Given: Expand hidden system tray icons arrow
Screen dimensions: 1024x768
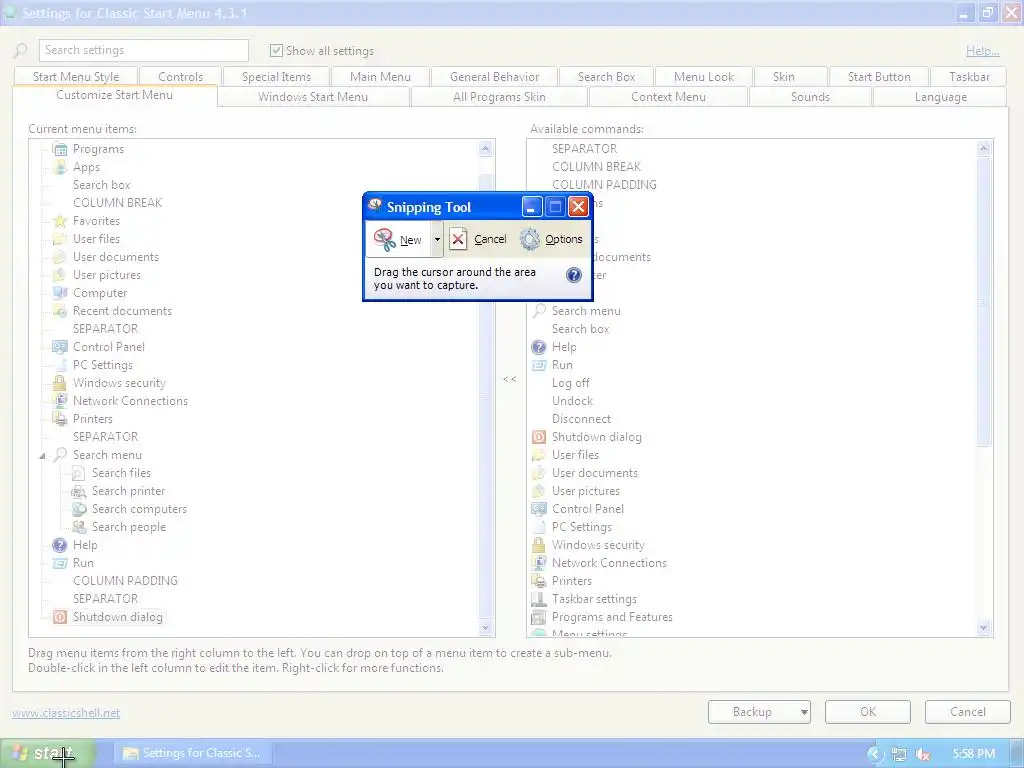Looking at the screenshot, I should 875,754.
